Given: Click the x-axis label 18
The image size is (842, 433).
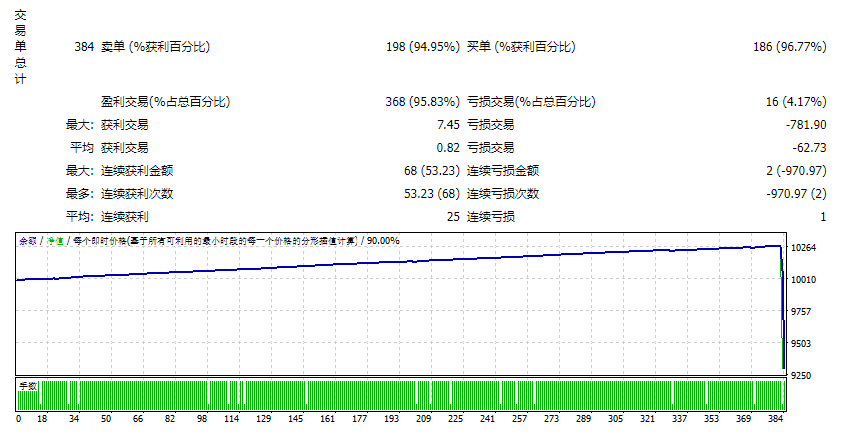Looking at the screenshot, I should pos(42,419).
